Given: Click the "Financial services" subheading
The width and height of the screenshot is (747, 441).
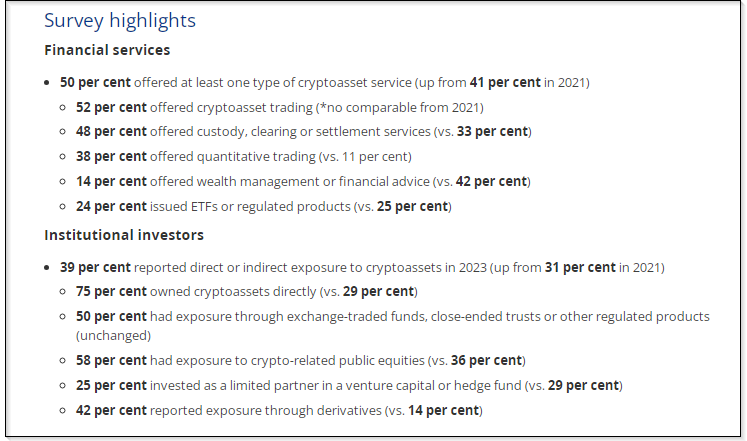Looking at the screenshot, I should (x=107, y=49).
